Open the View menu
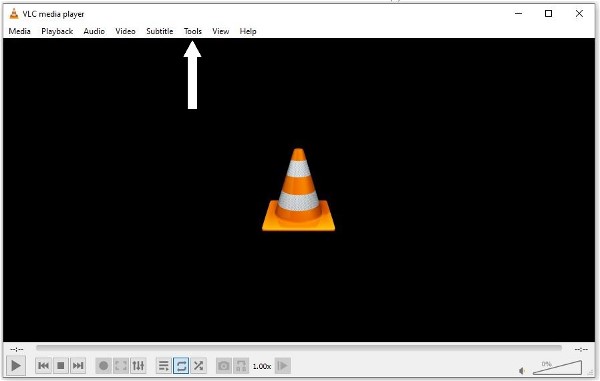This screenshot has width=600, height=381. click(220, 31)
